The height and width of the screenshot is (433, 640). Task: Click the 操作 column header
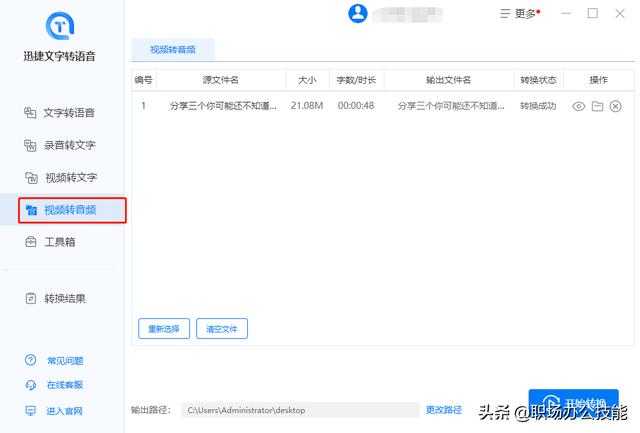[x=598, y=80]
